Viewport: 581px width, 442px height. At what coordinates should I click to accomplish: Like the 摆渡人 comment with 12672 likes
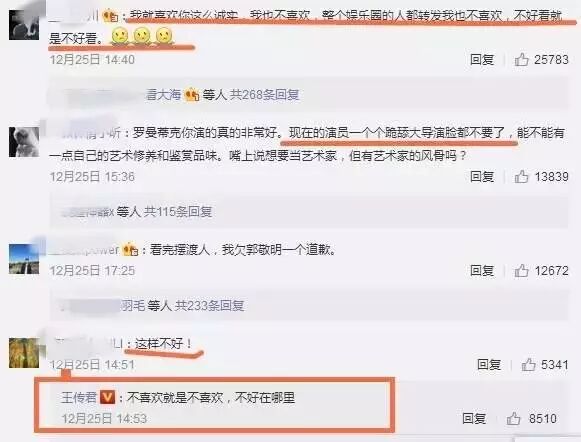tap(521, 271)
